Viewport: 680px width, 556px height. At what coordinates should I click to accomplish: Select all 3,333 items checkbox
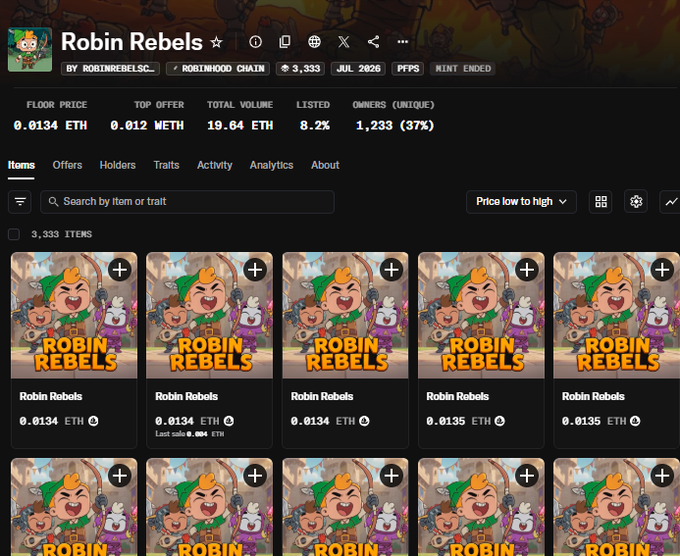click(x=14, y=234)
